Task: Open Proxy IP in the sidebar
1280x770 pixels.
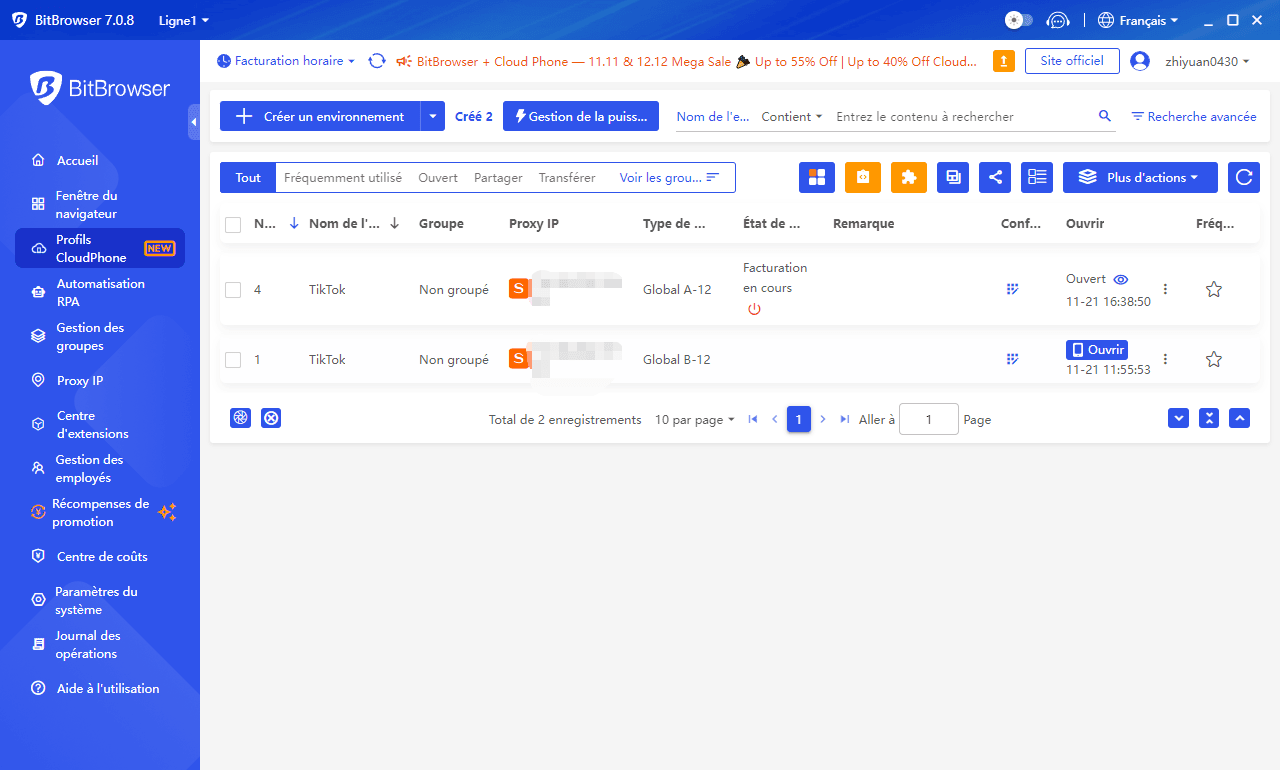Action: click(x=80, y=381)
